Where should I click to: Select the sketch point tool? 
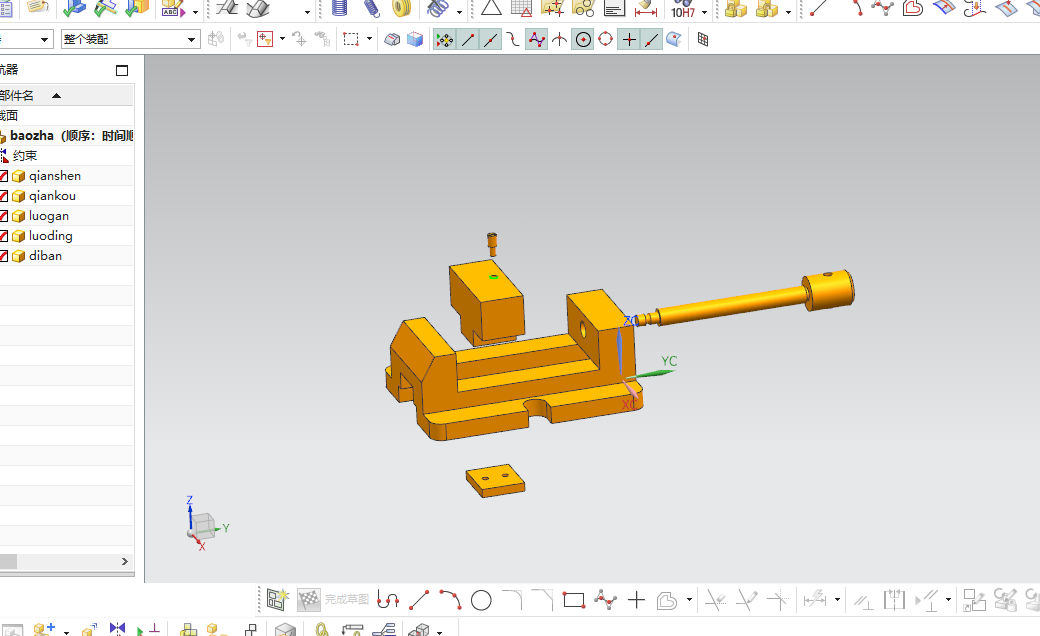coord(636,600)
